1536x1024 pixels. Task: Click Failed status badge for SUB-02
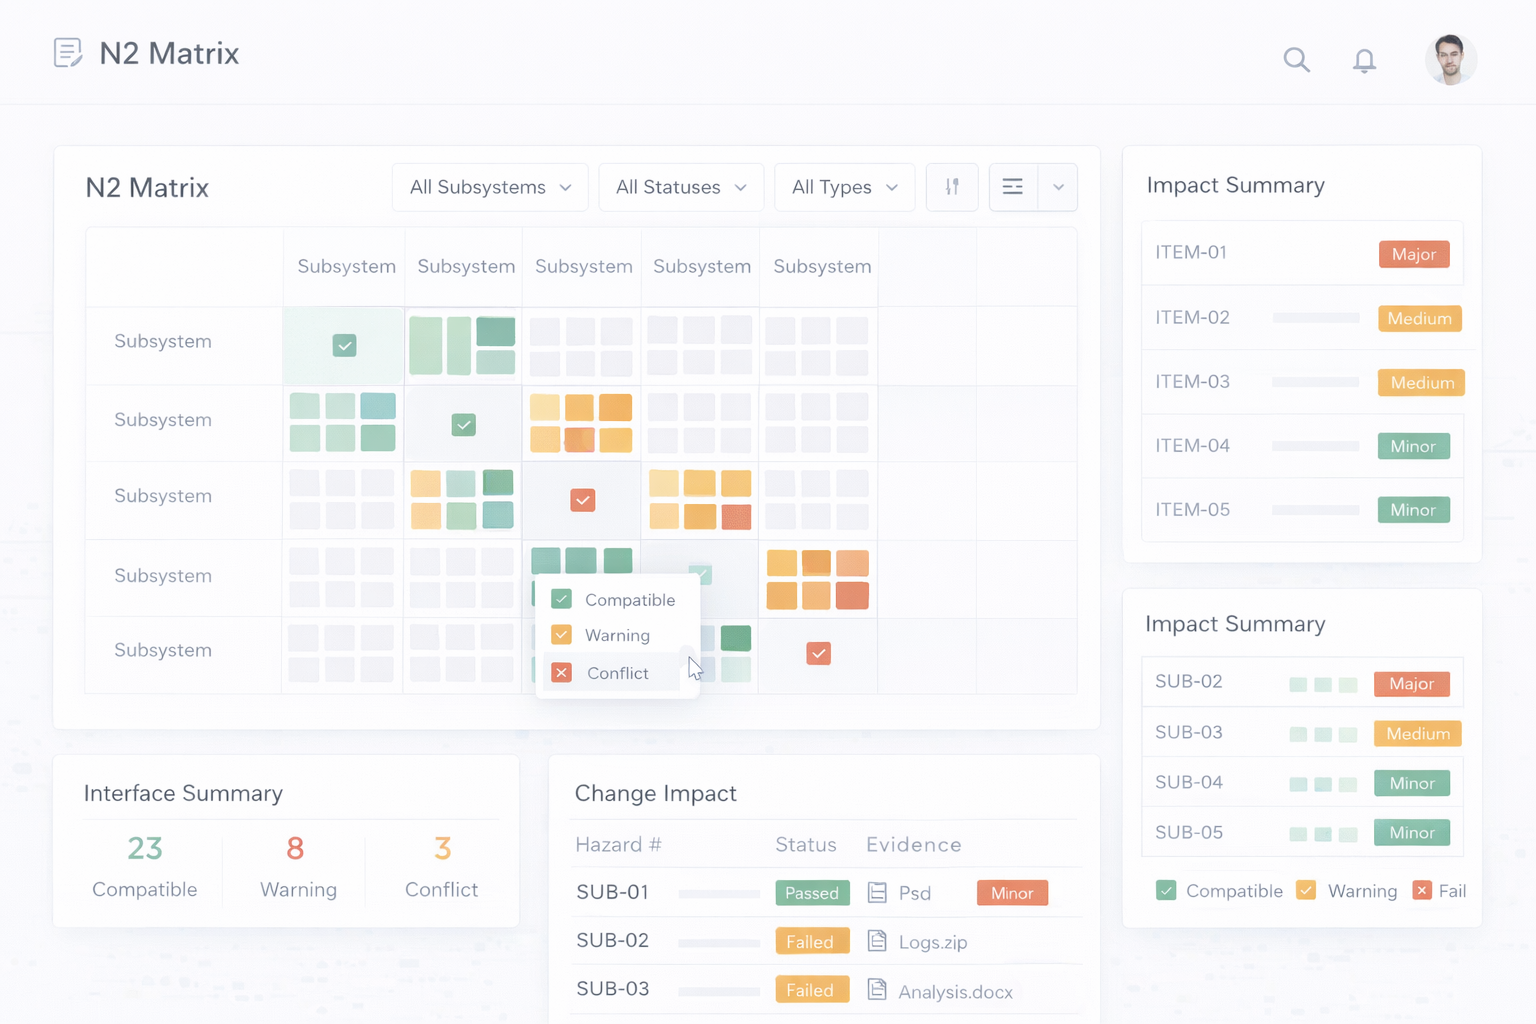[812, 942]
